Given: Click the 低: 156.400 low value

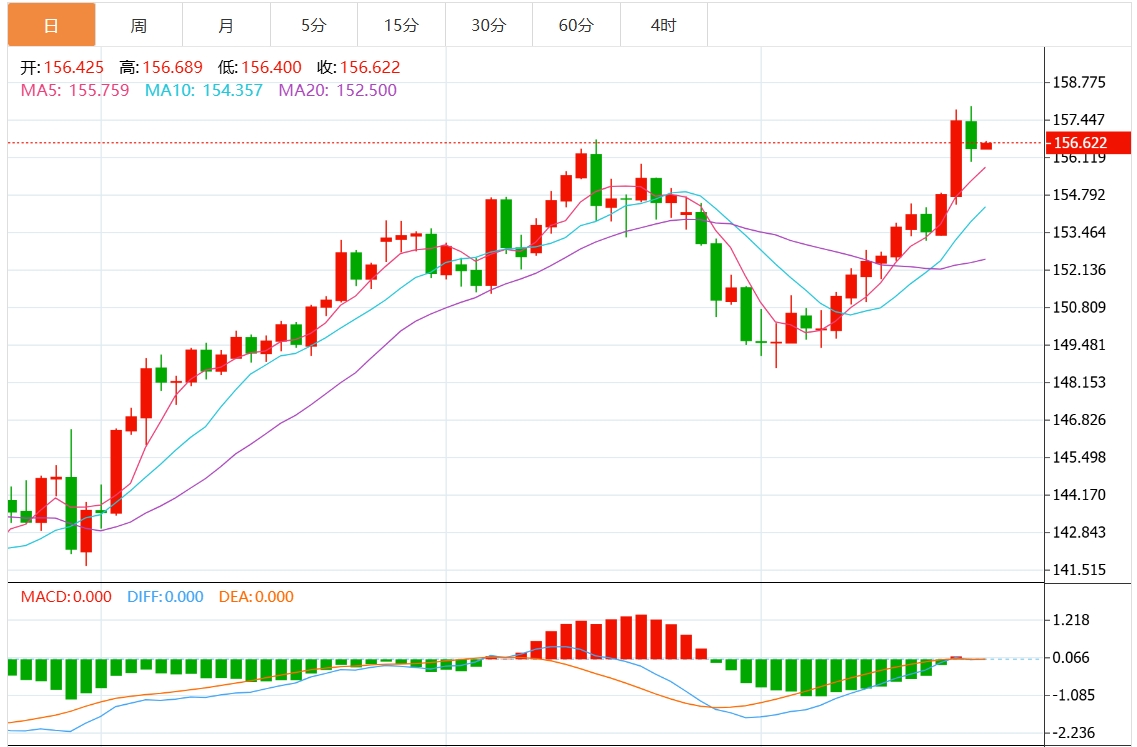Looking at the screenshot, I should (x=260, y=67).
